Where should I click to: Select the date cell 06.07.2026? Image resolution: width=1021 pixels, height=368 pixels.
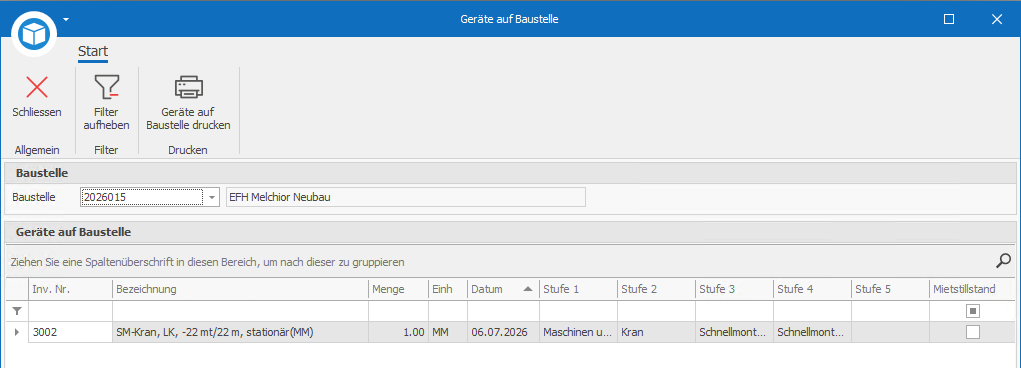[x=503, y=332]
